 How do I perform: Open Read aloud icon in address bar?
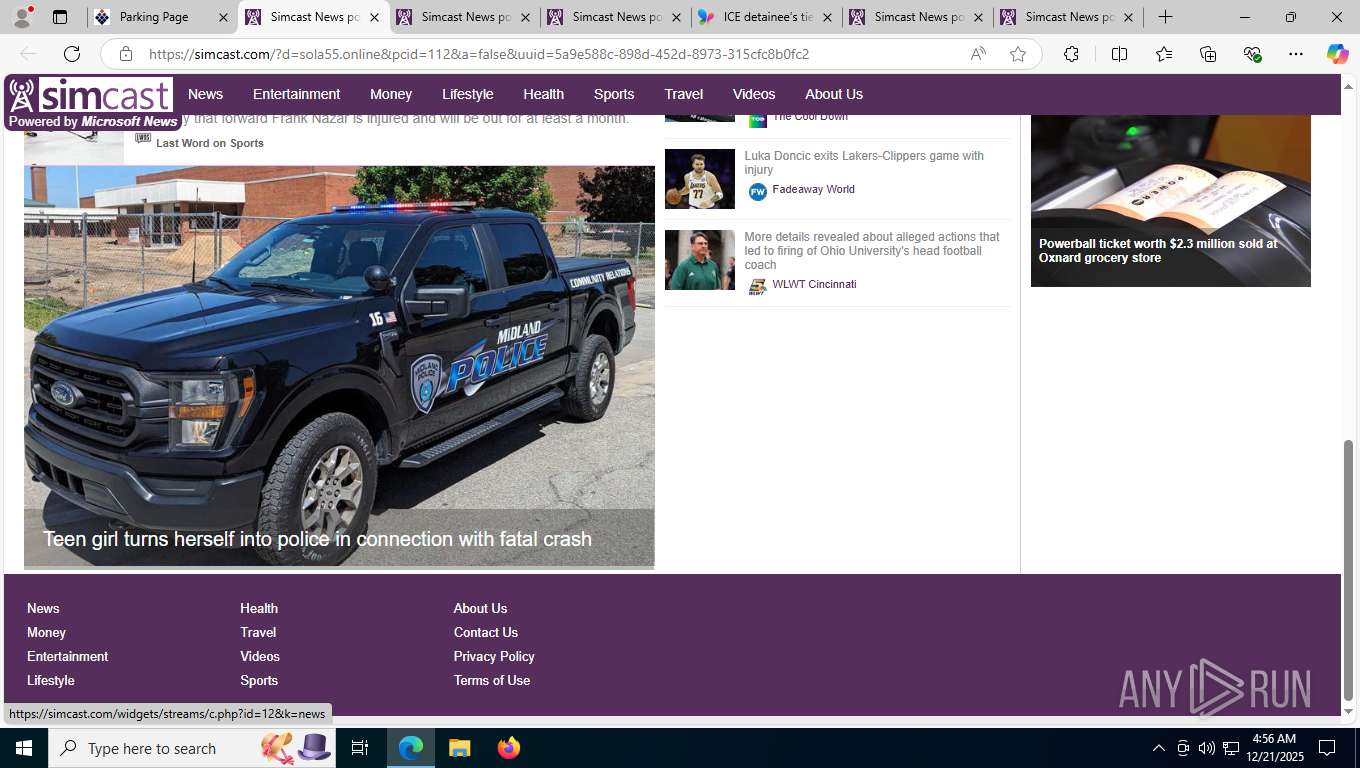978,54
